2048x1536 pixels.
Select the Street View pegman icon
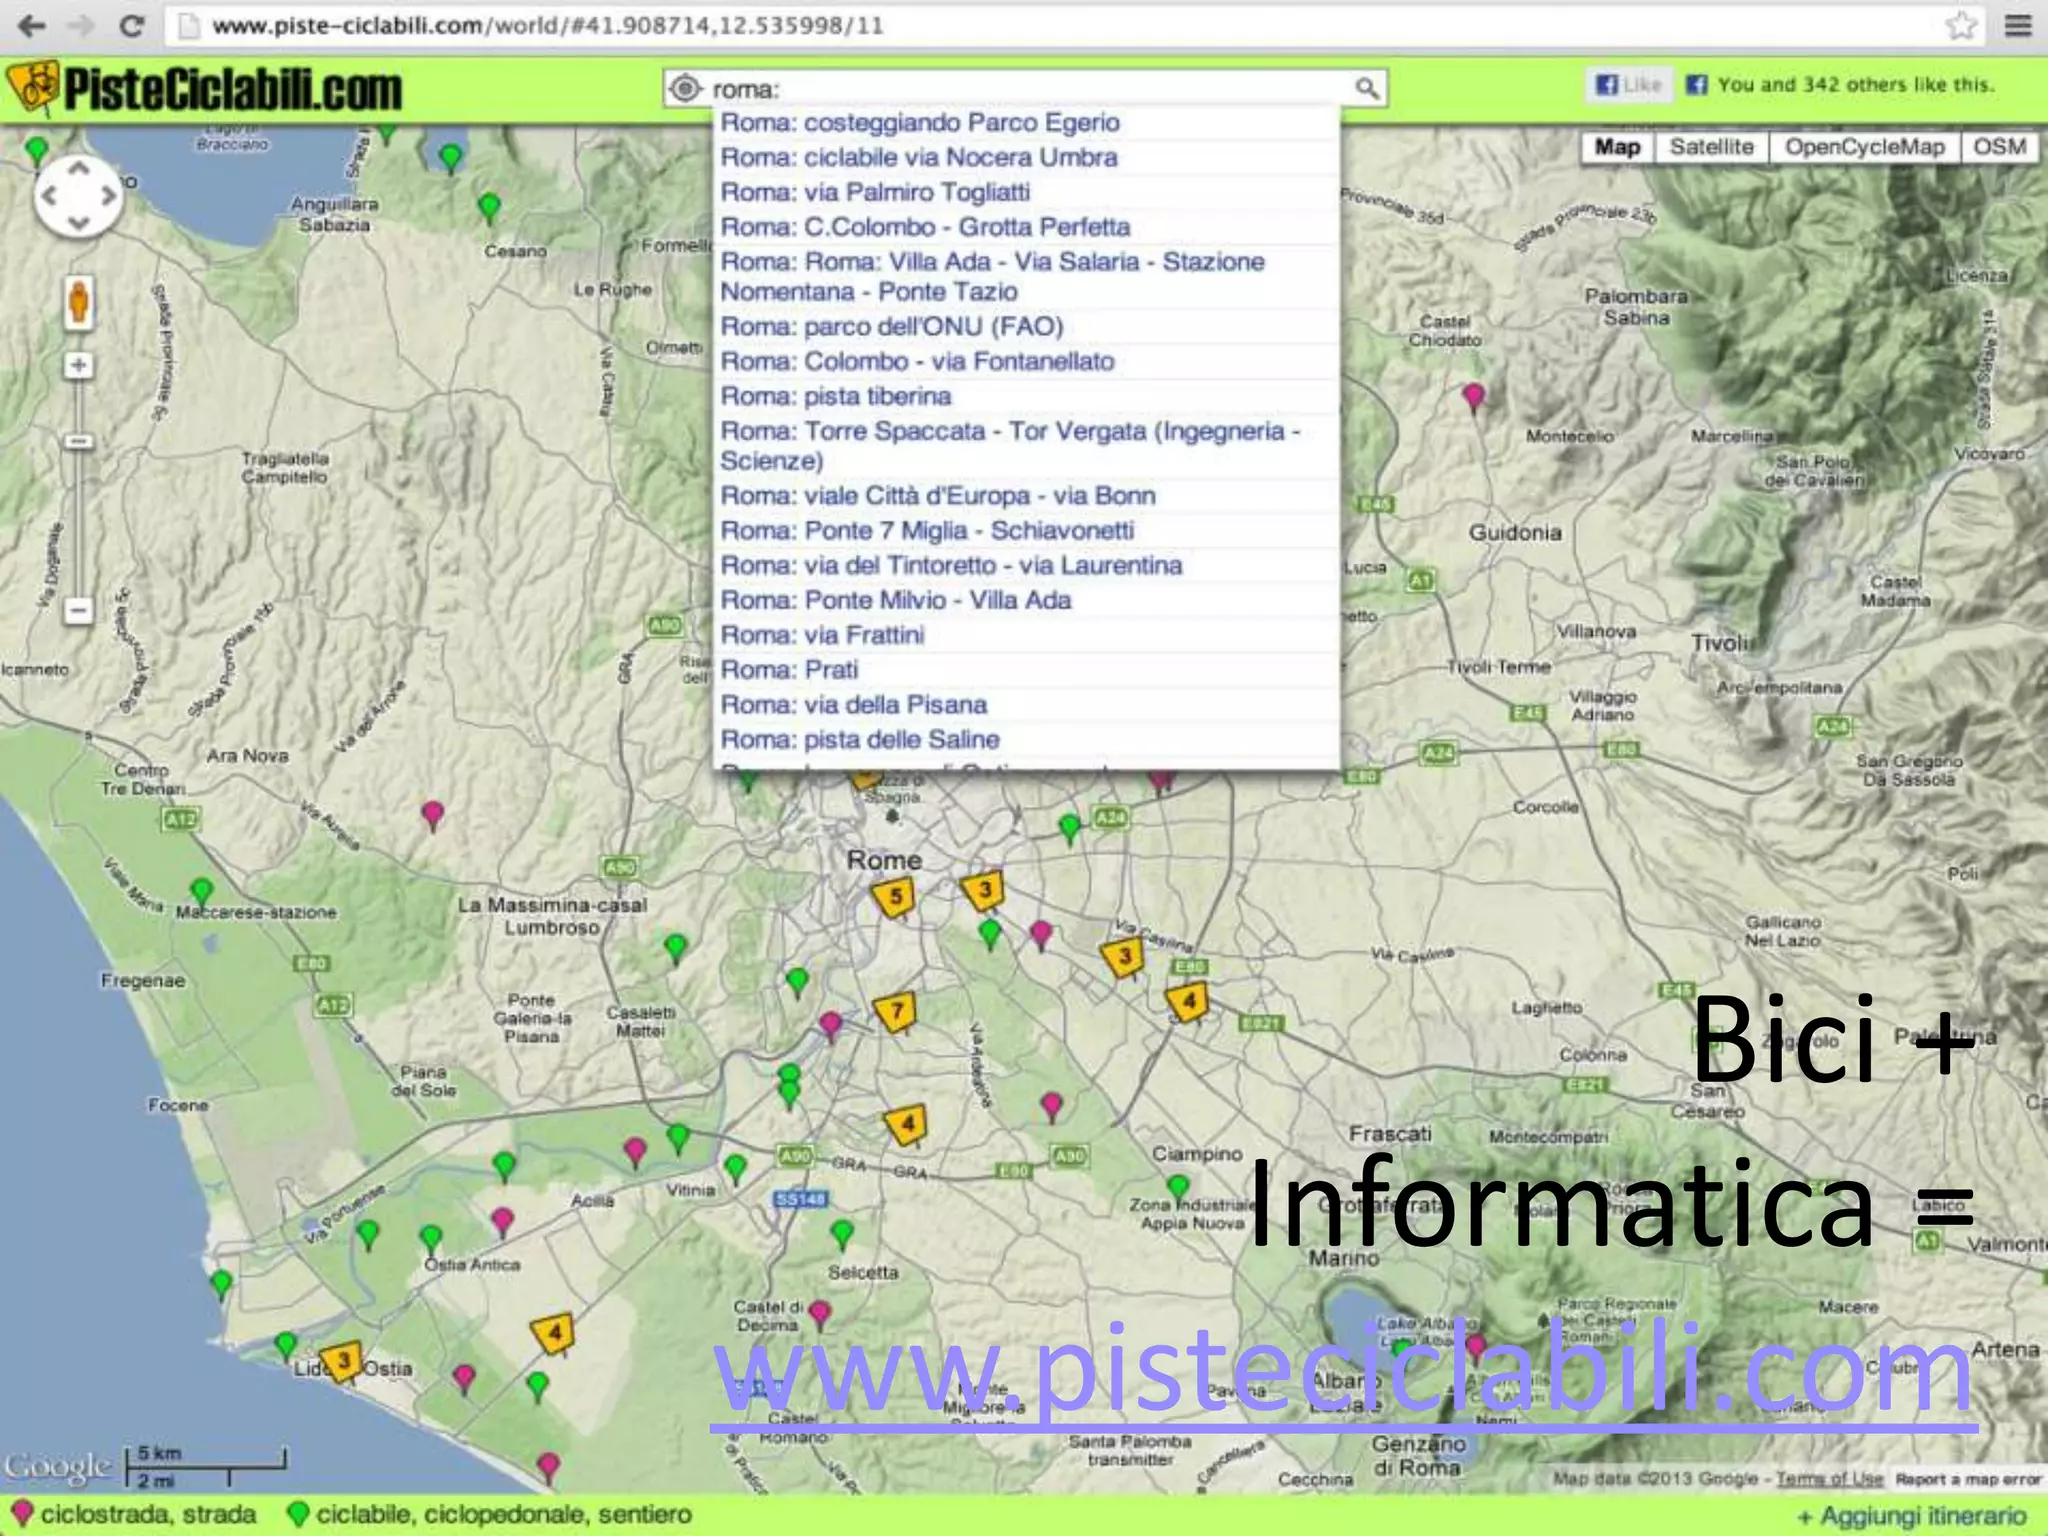point(79,302)
